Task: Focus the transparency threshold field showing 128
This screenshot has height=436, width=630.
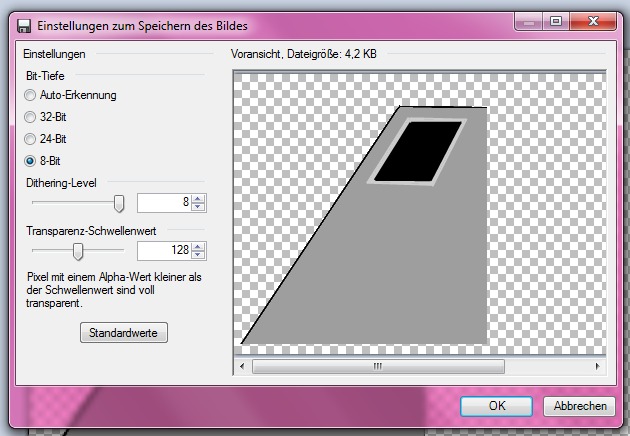Action: (164, 251)
